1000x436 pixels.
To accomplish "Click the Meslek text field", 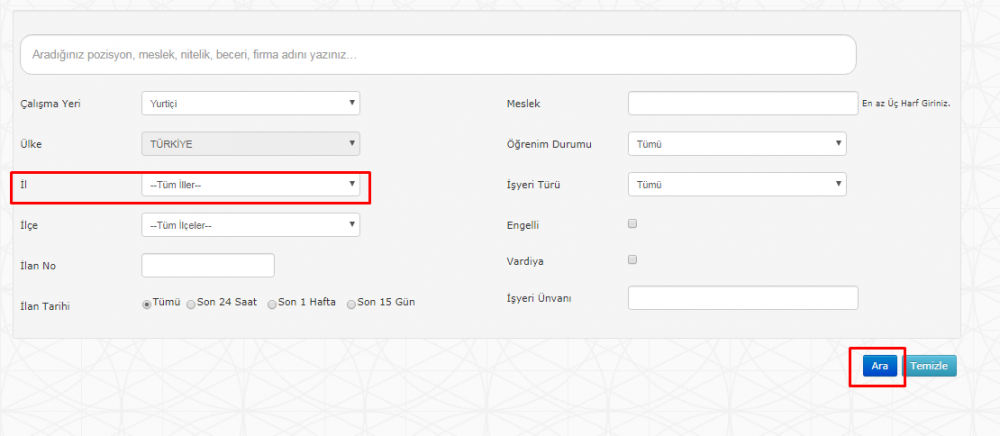I will [x=743, y=103].
